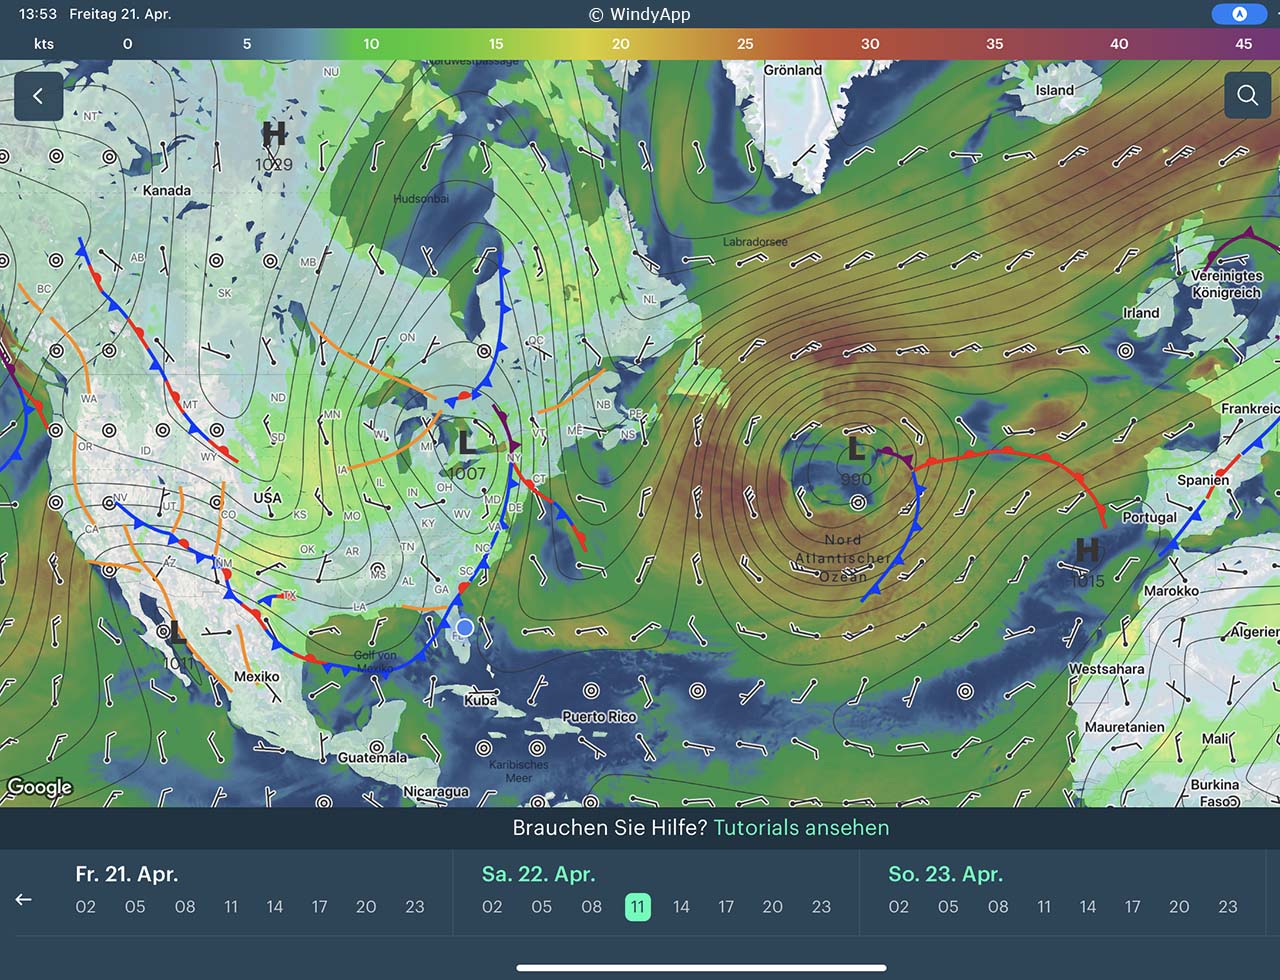This screenshot has height=980, width=1280.
Task: Select 08 hour on Friday 21 April
Action: (185, 907)
